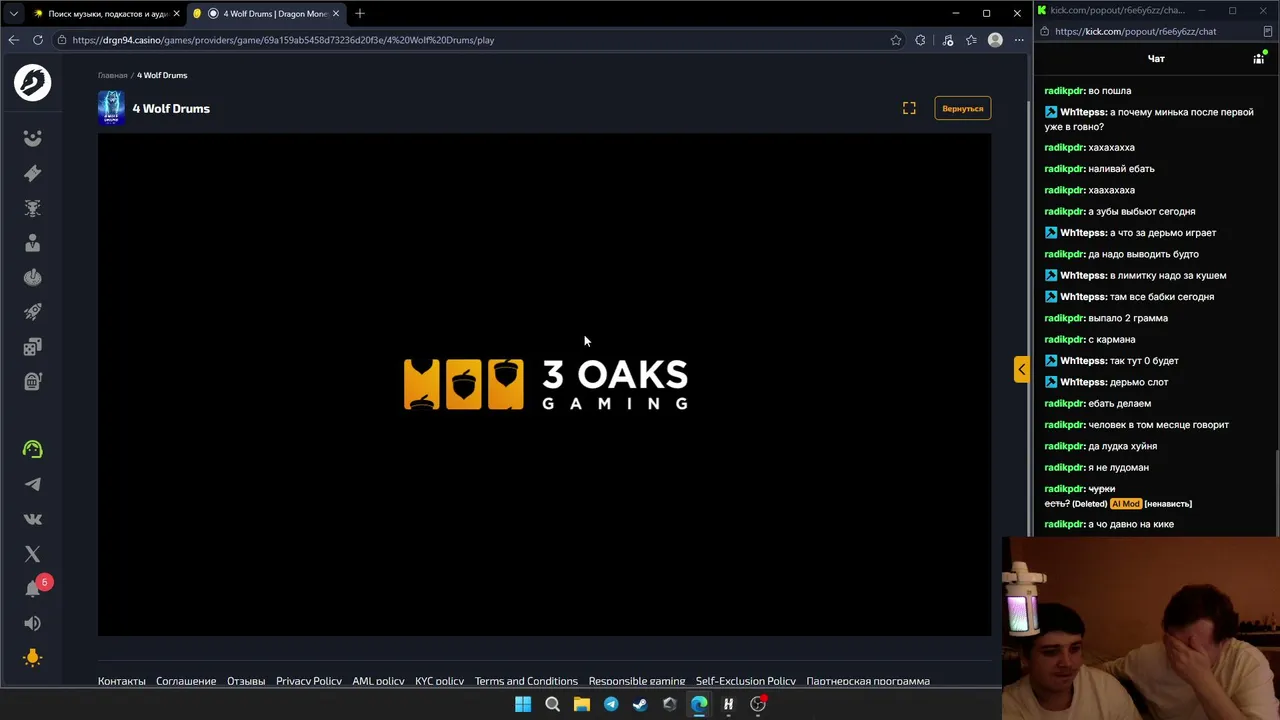Screen dimensions: 1280x720
Task: Open the Privacy Policy footer link
Action: tap(309, 681)
